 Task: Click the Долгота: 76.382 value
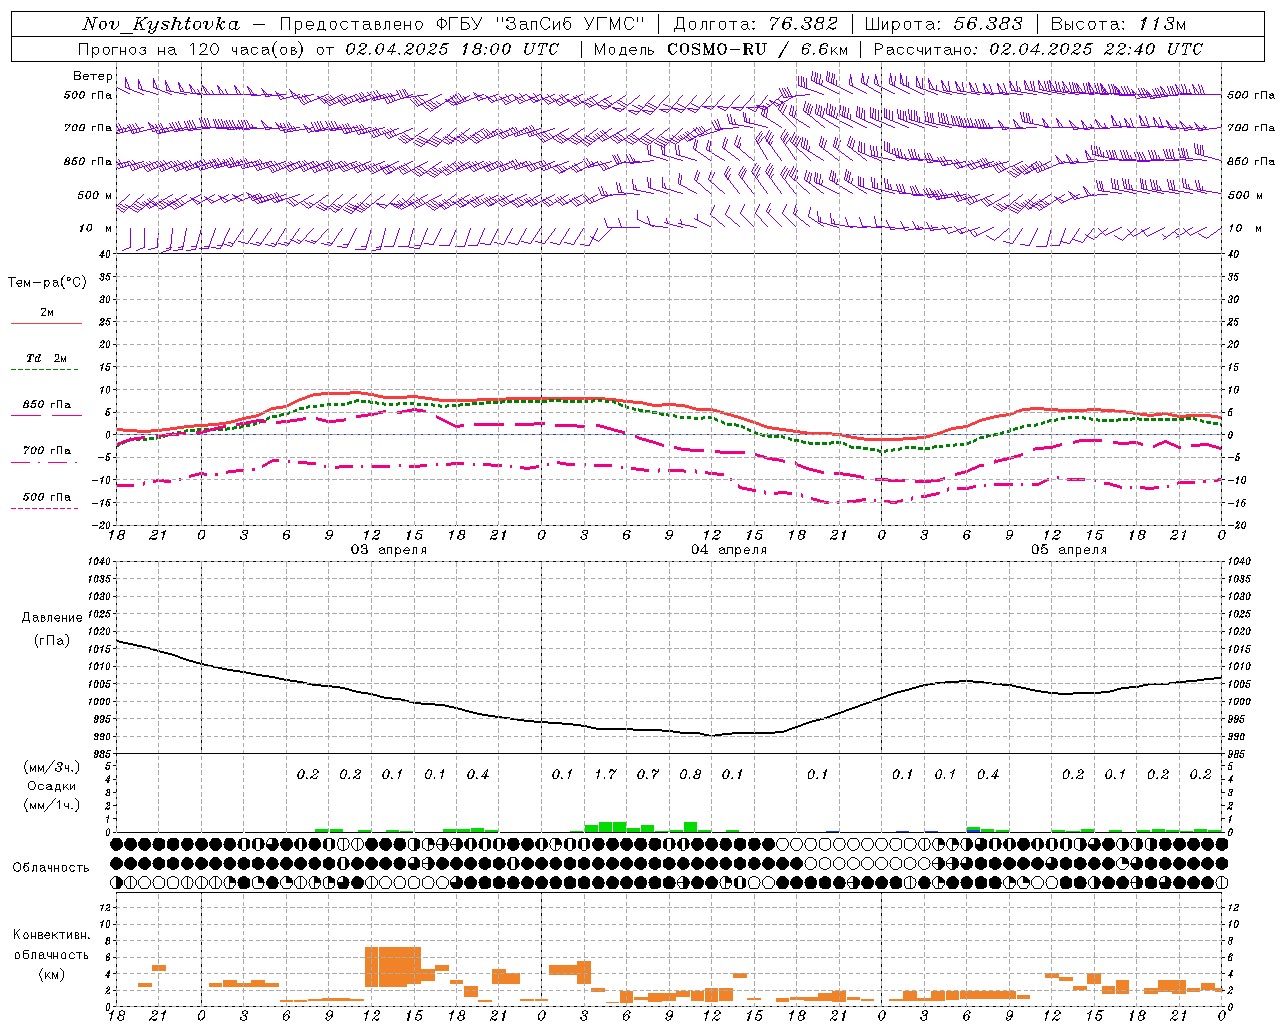tap(758, 24)
